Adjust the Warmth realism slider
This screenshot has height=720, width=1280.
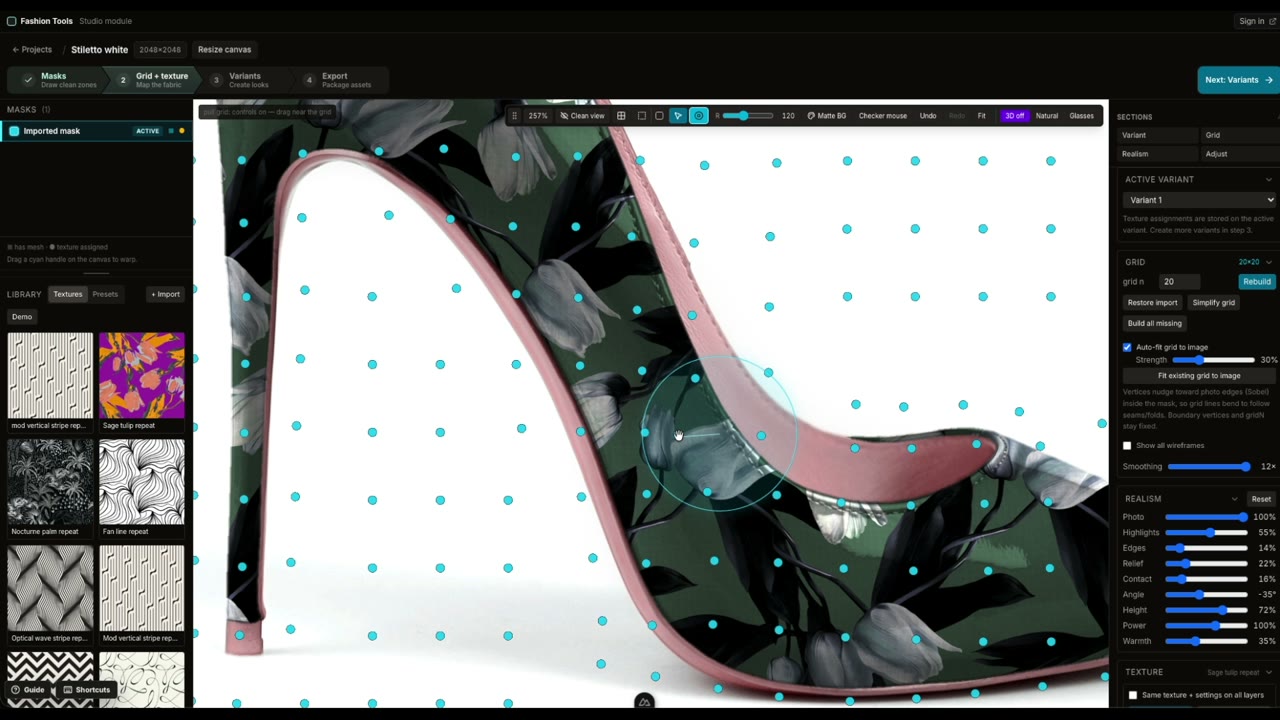tap(1206, 641)
